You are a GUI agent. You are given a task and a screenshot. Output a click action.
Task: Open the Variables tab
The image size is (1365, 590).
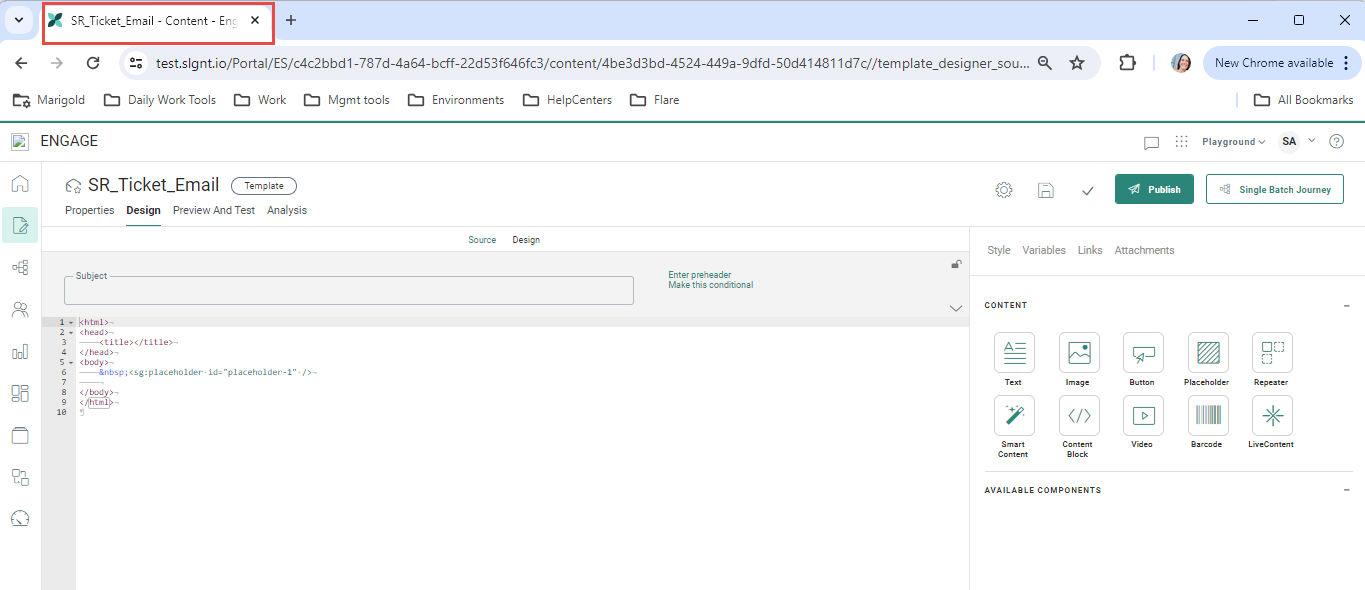click(x=1043, y=250)
